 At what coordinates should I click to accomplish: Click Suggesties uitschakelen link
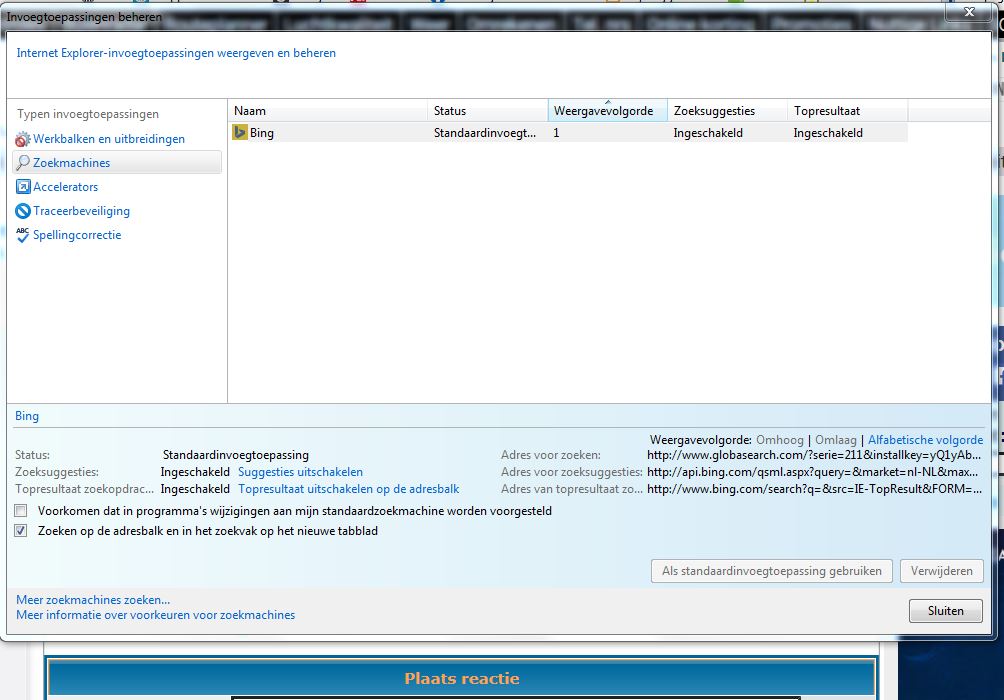click(300, 472)
